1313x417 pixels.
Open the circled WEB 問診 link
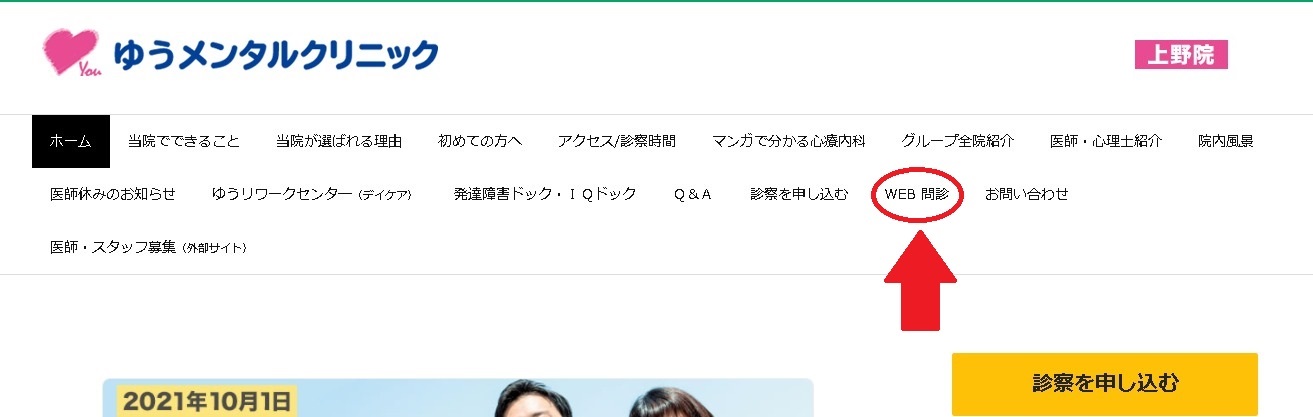pyautogui.click(x=917, y=194)
